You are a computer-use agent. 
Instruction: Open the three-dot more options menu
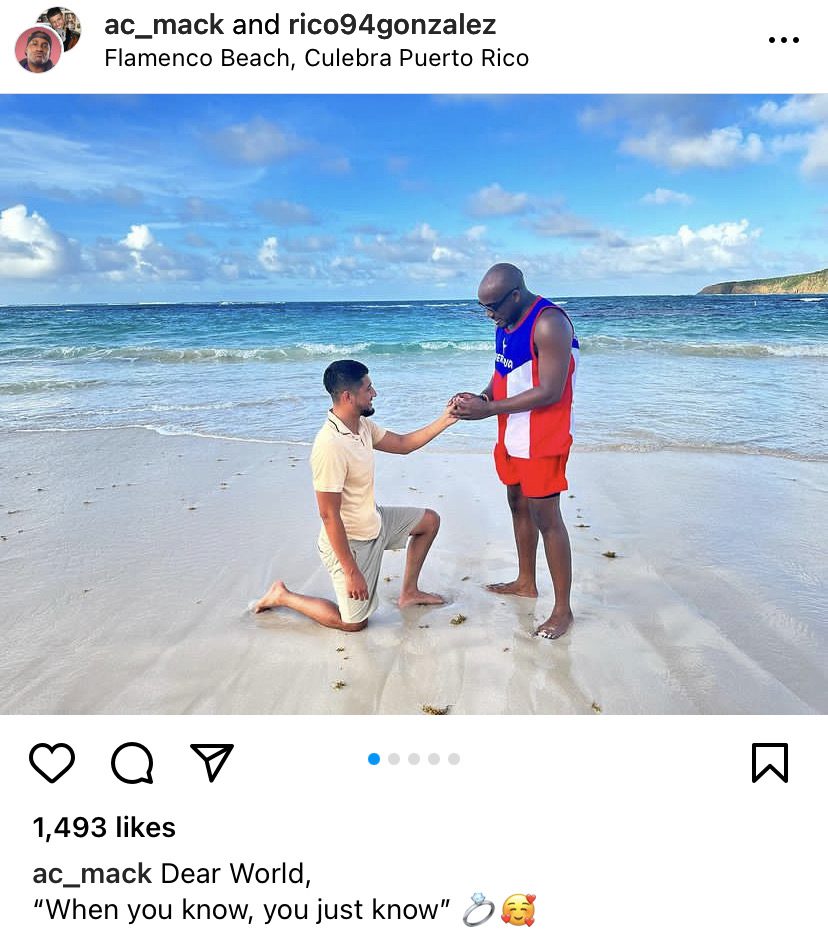coord(784,40)
